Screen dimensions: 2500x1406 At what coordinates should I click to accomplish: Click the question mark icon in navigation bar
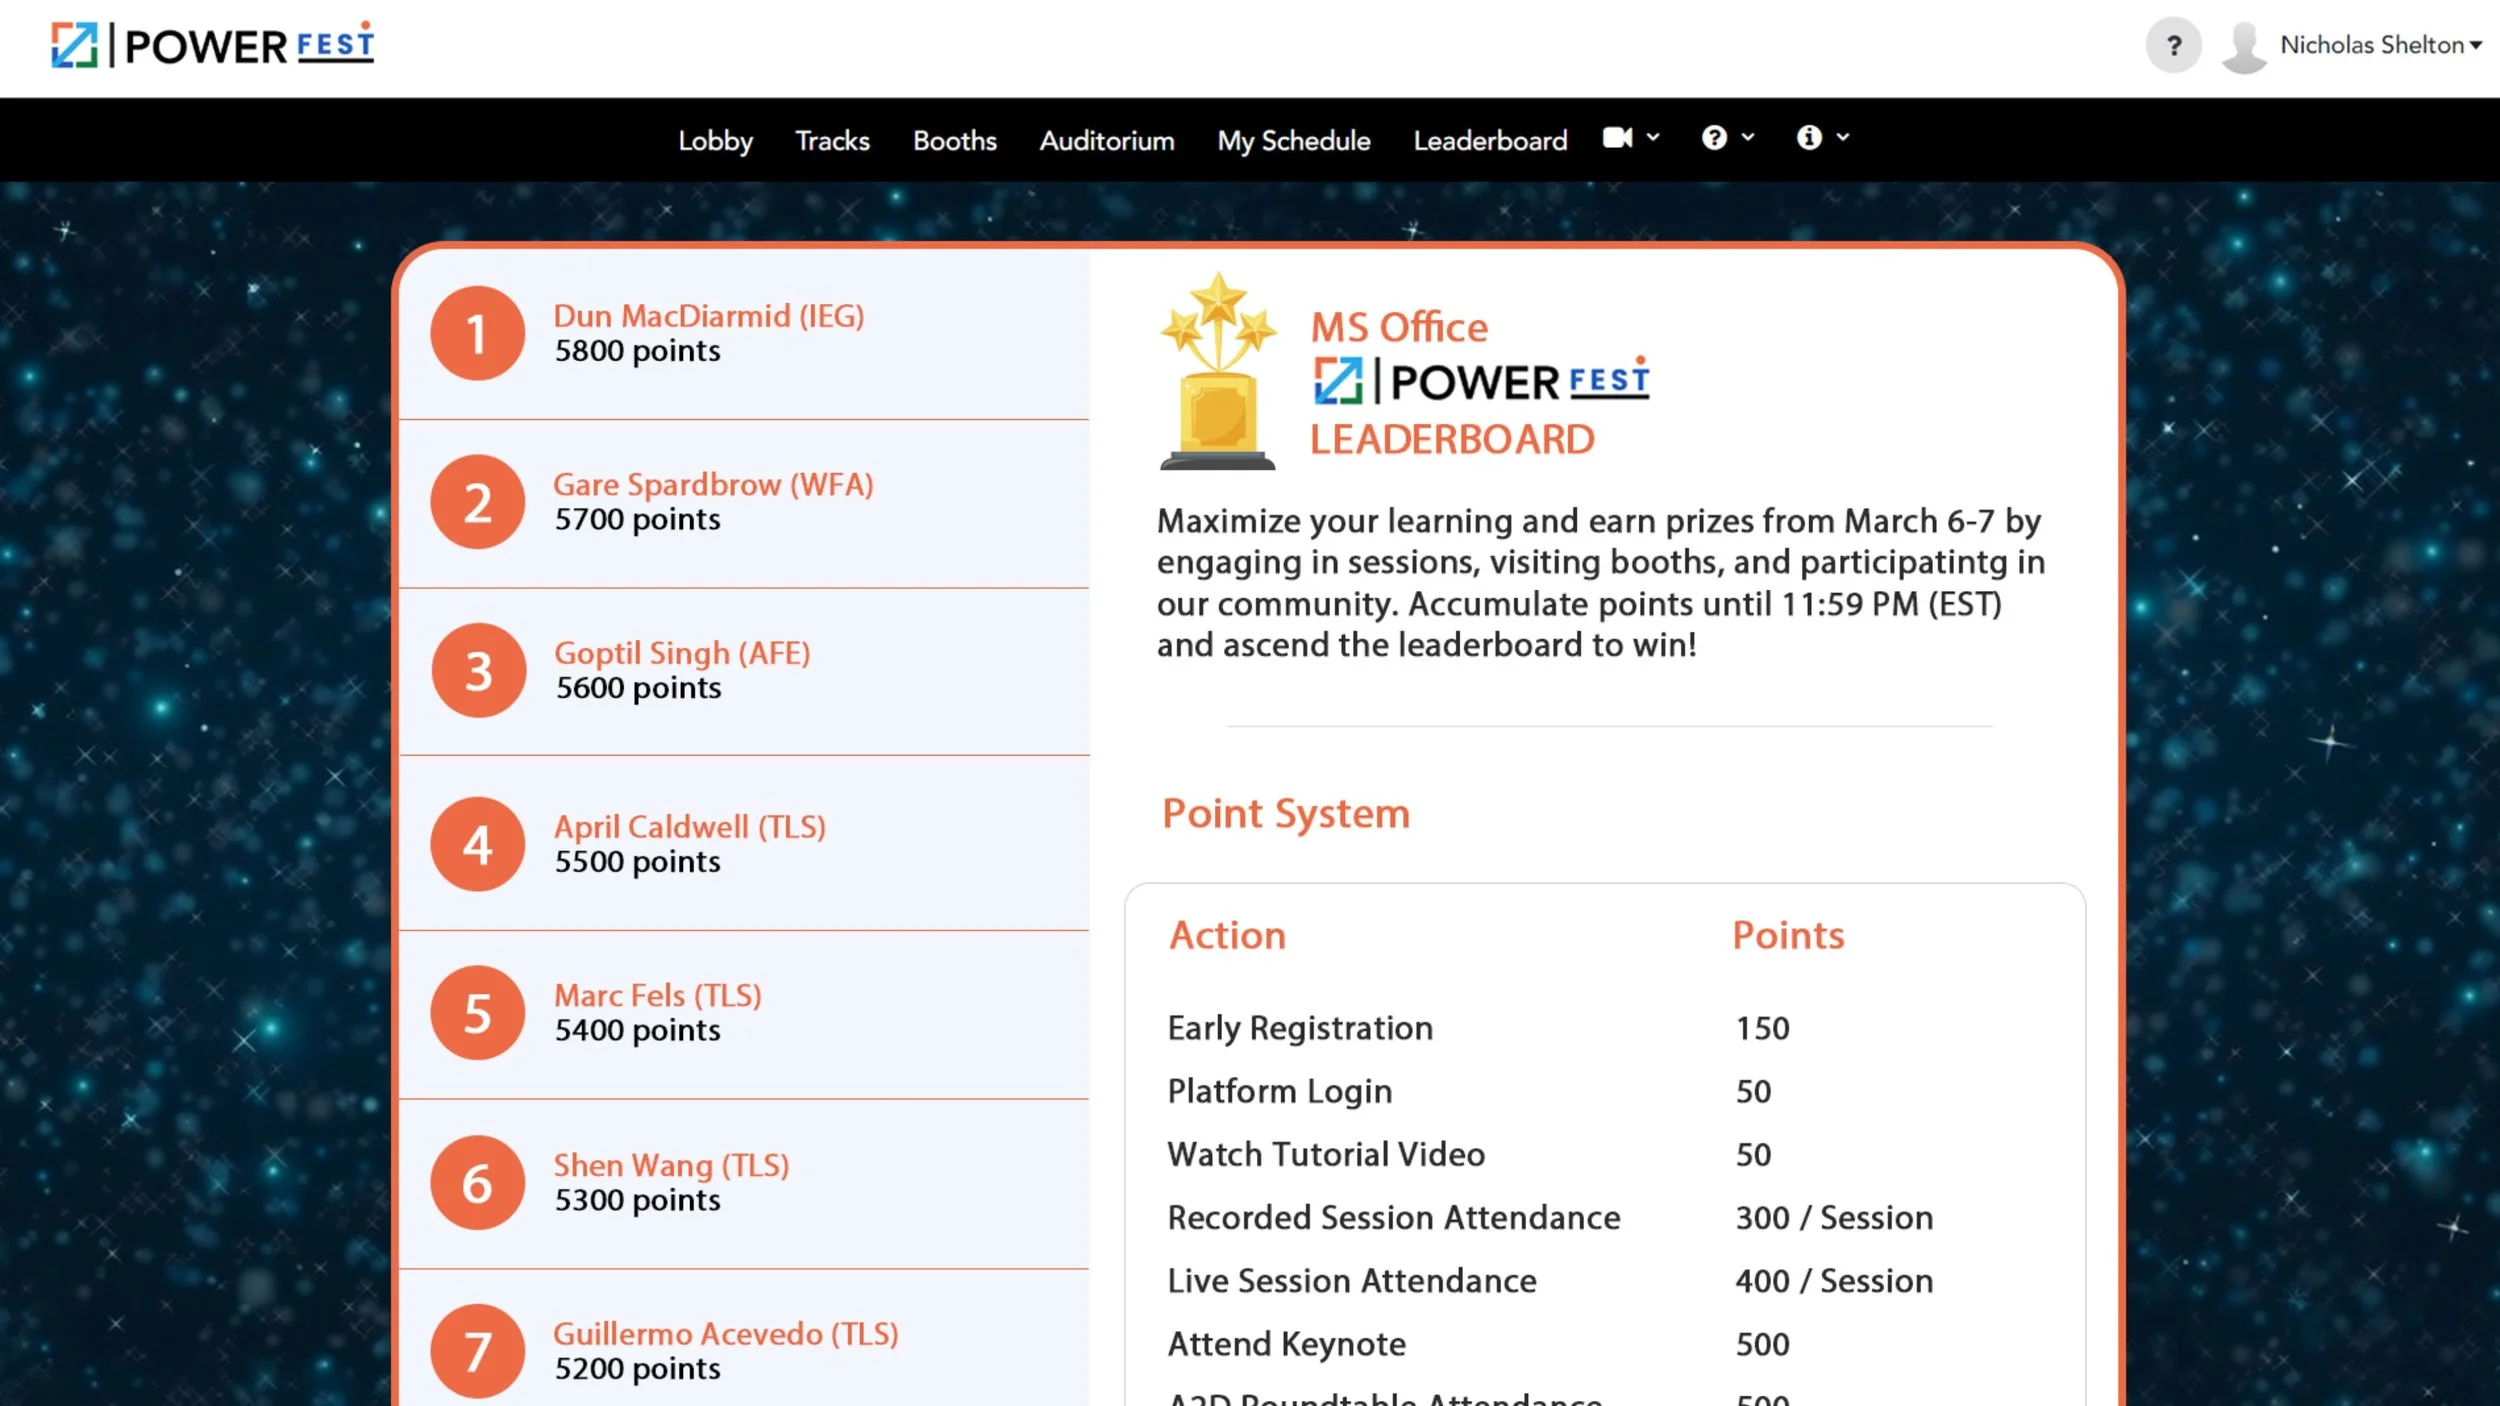click(1713, 138)
